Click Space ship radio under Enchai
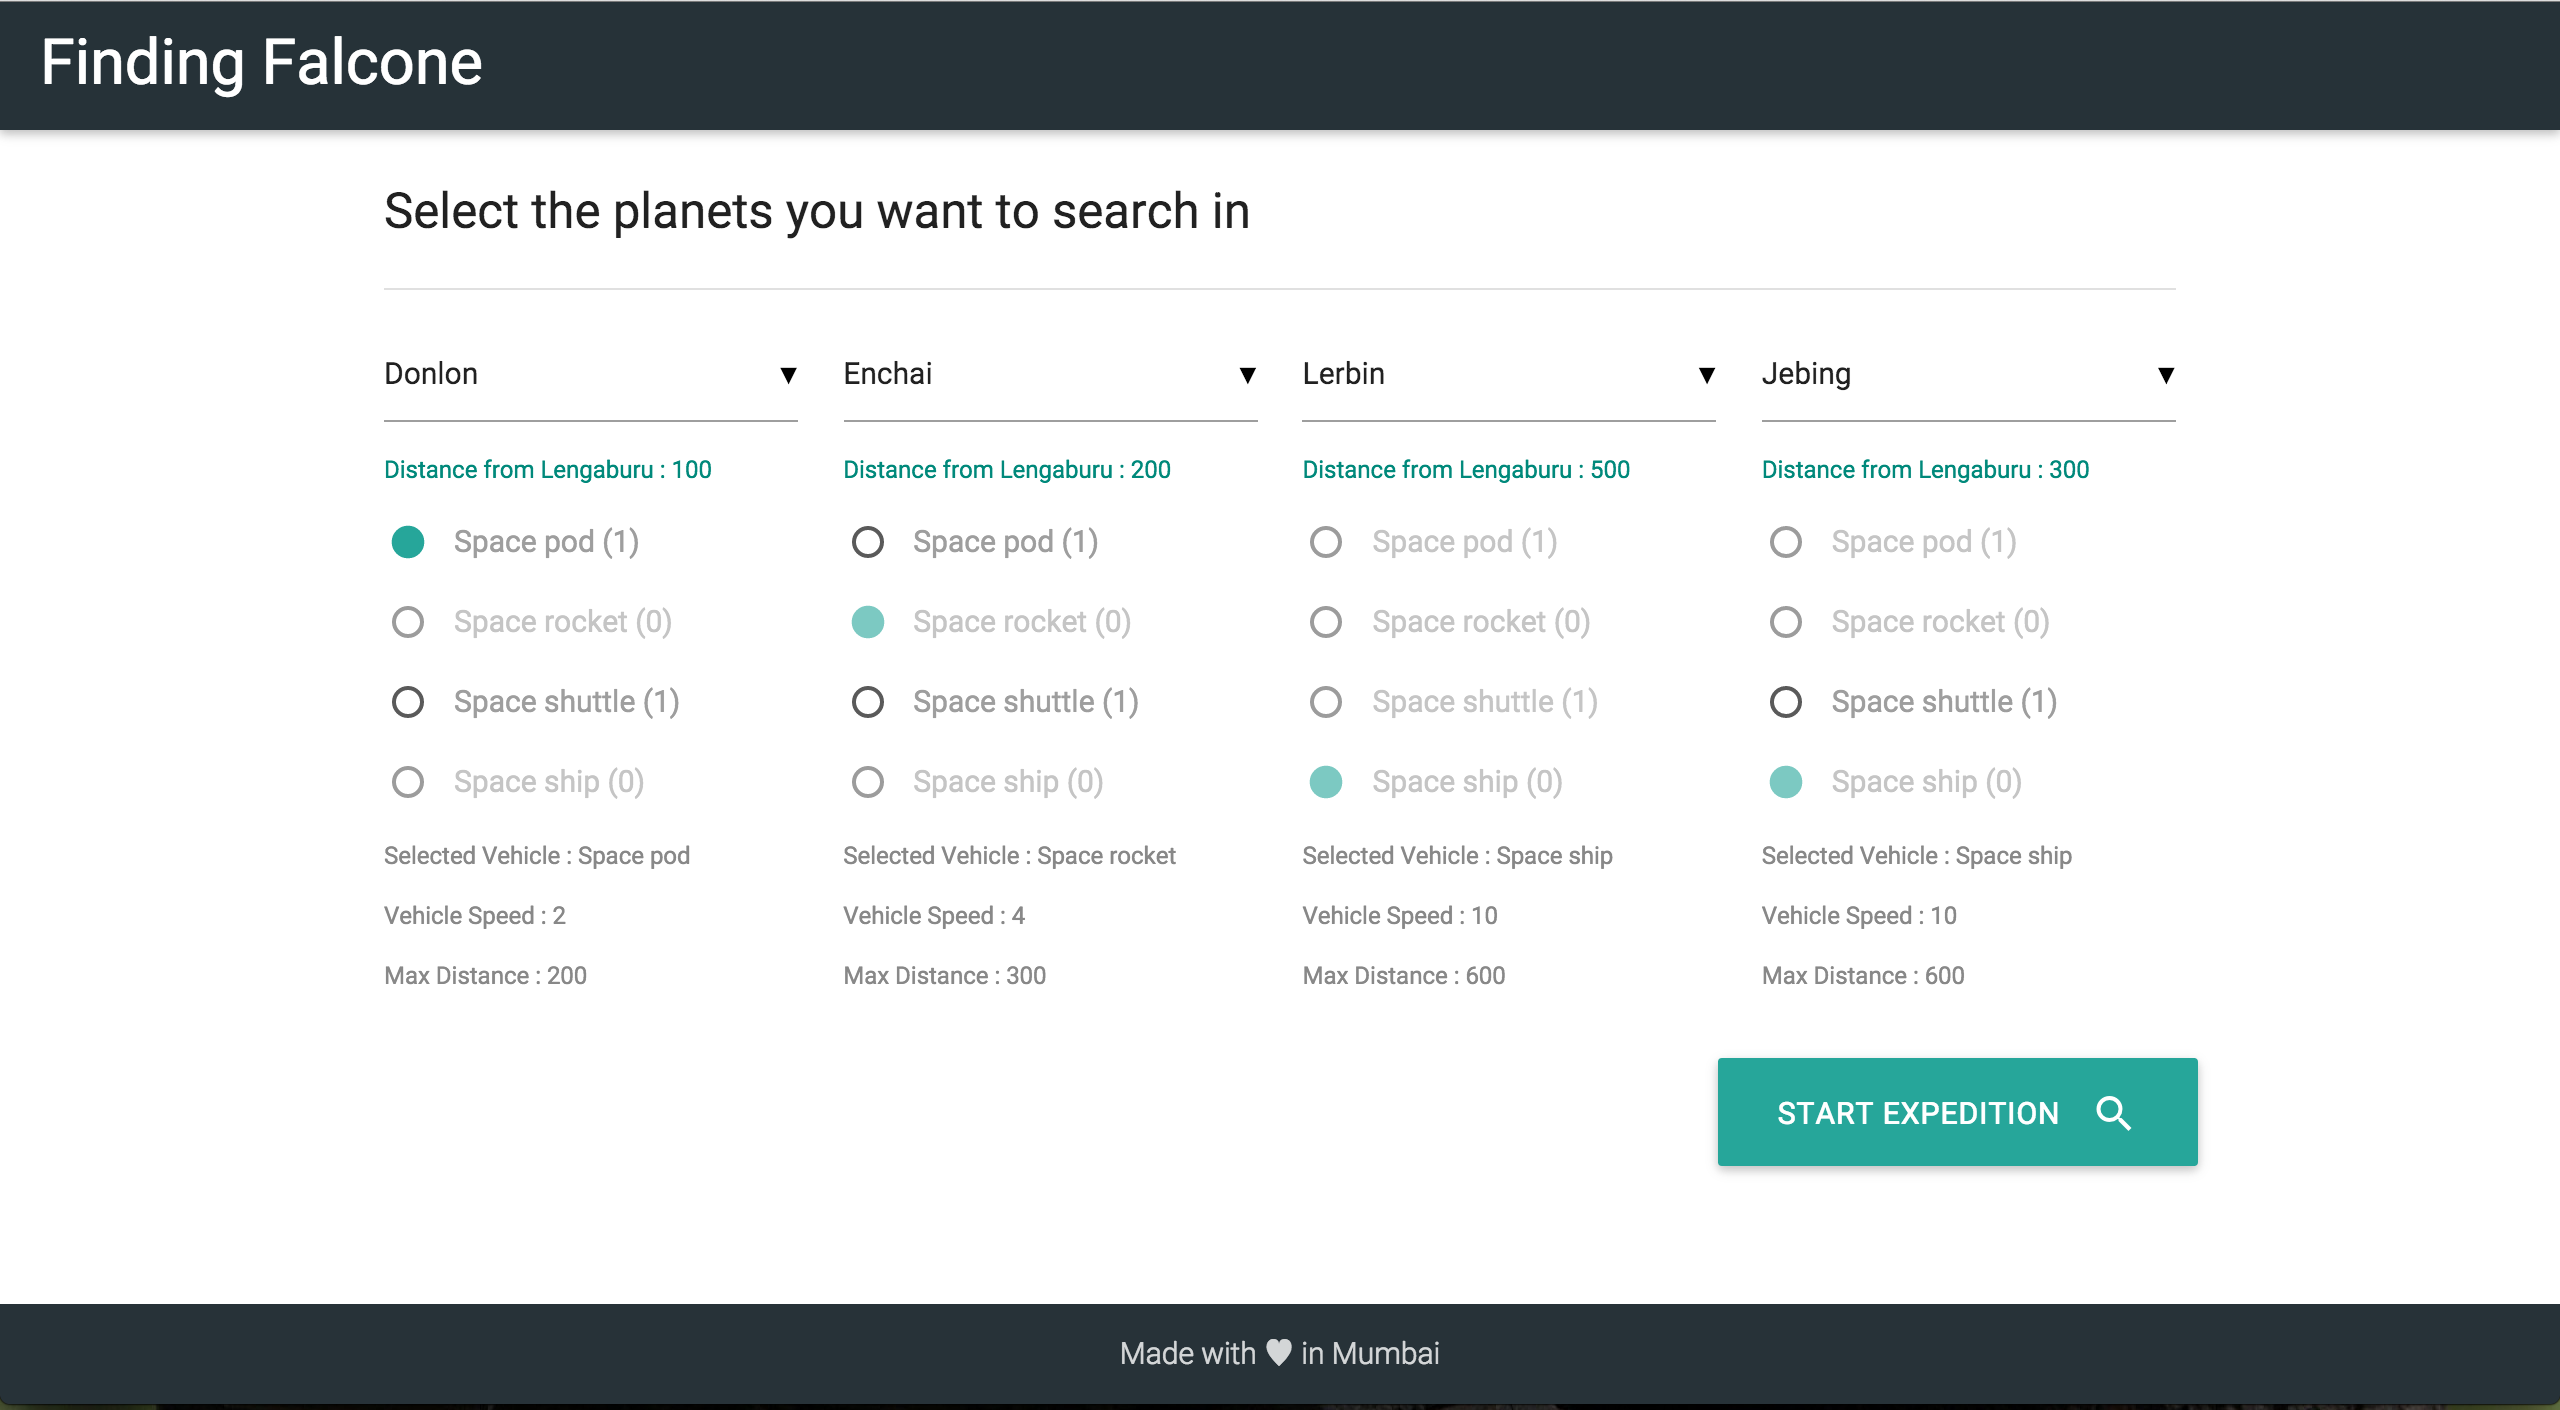 click(867, 782)
